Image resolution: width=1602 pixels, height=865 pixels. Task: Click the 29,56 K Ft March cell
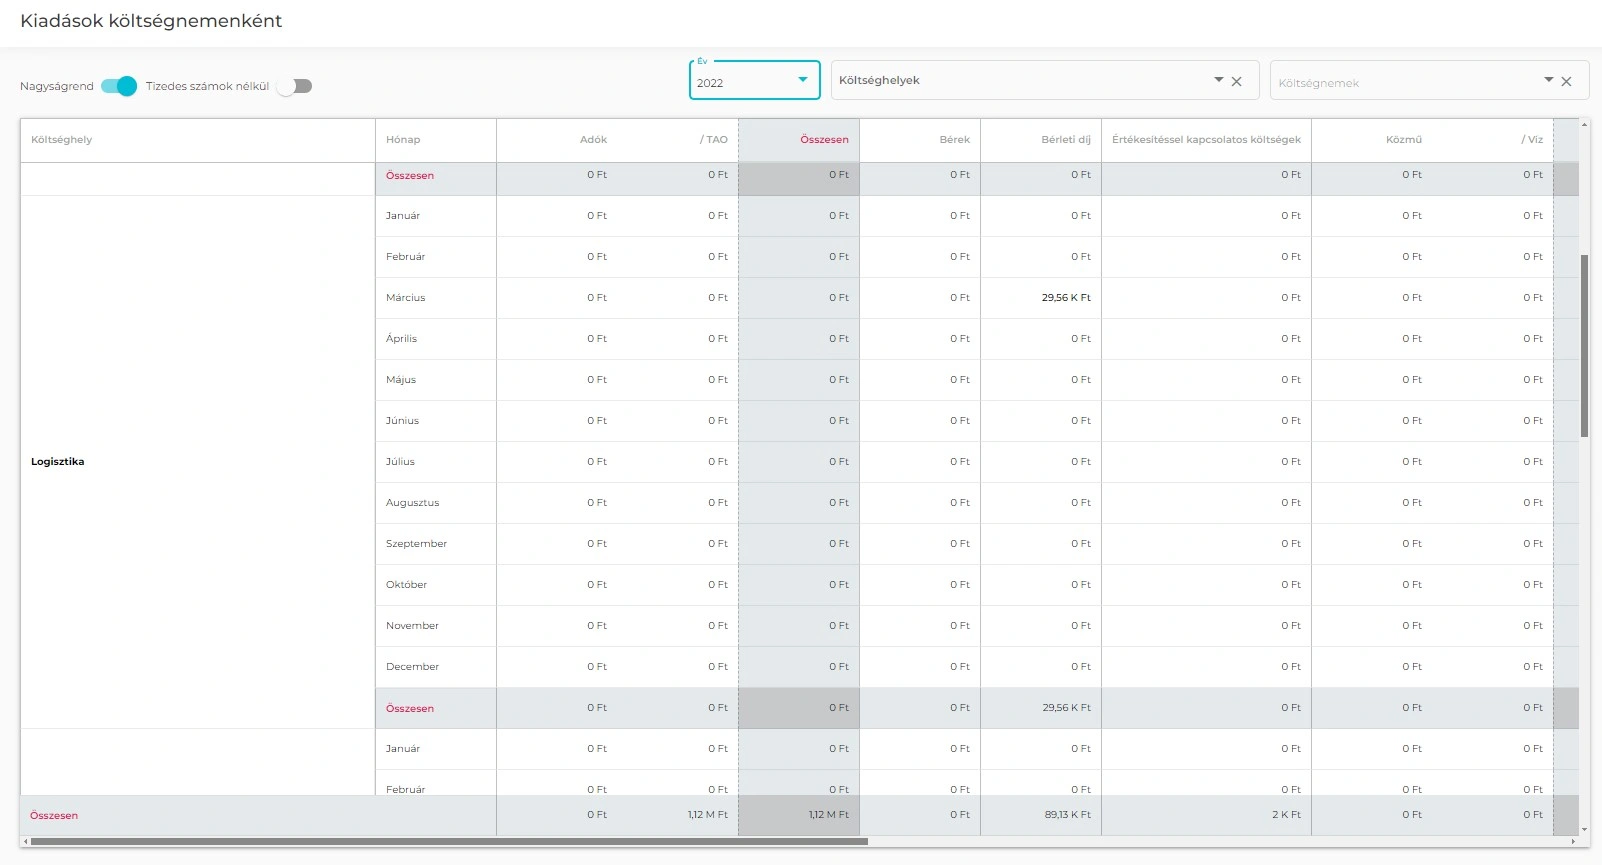coord(1065,298)
